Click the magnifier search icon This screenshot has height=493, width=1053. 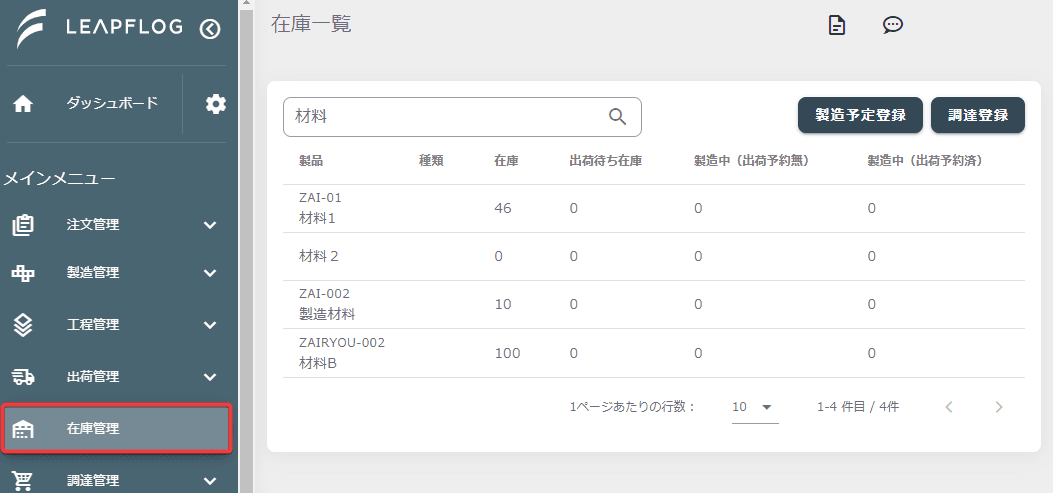tap(618, 117)
